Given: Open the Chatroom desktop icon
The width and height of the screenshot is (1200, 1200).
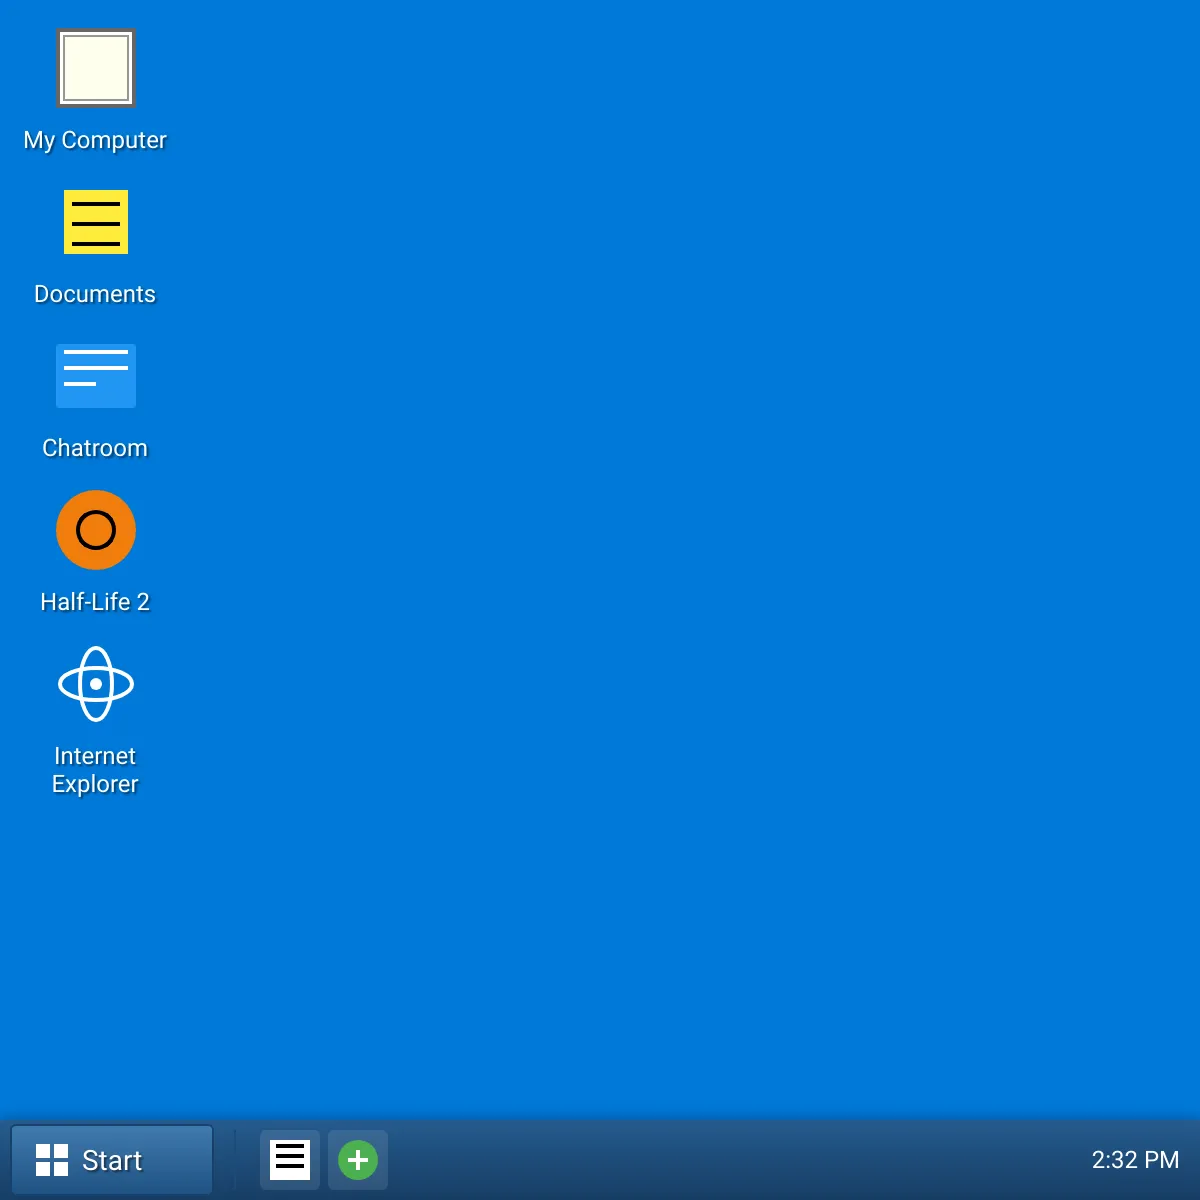Looking at the screenshot, I should click(x=96, y=376).
